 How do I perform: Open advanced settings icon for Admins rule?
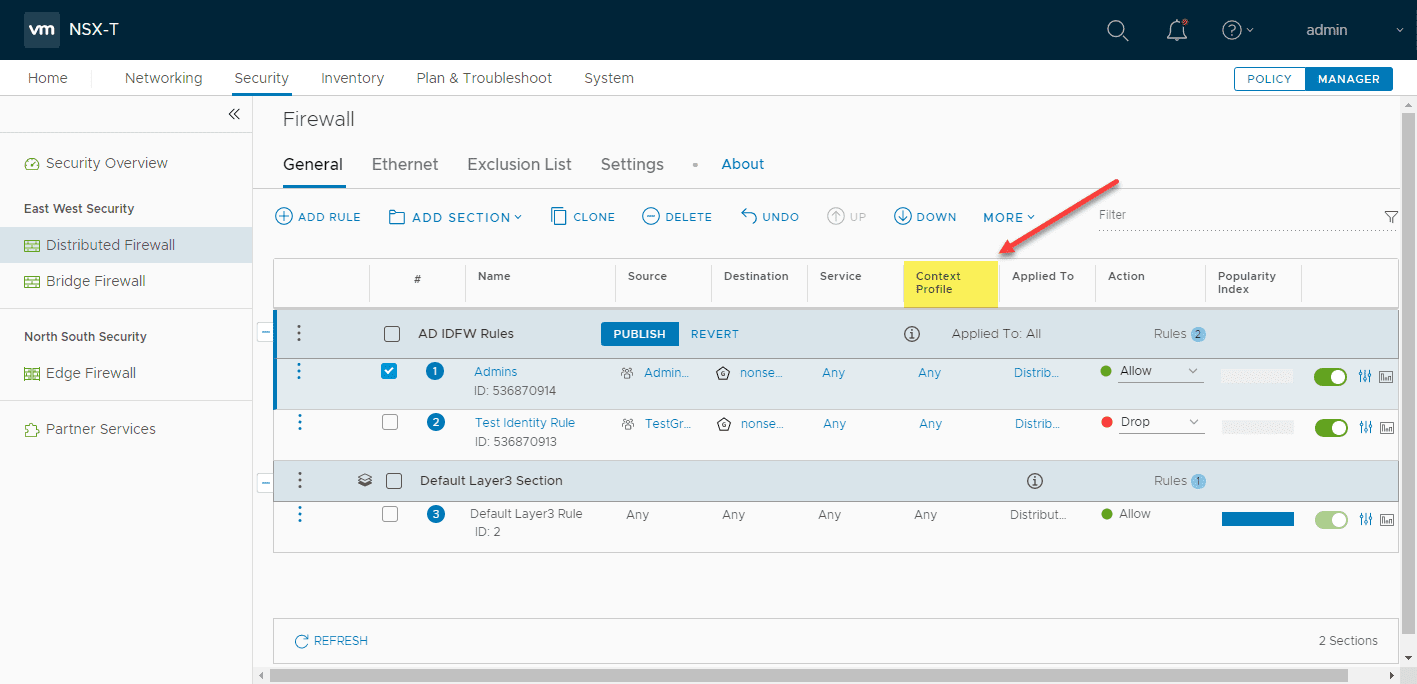1366,376
